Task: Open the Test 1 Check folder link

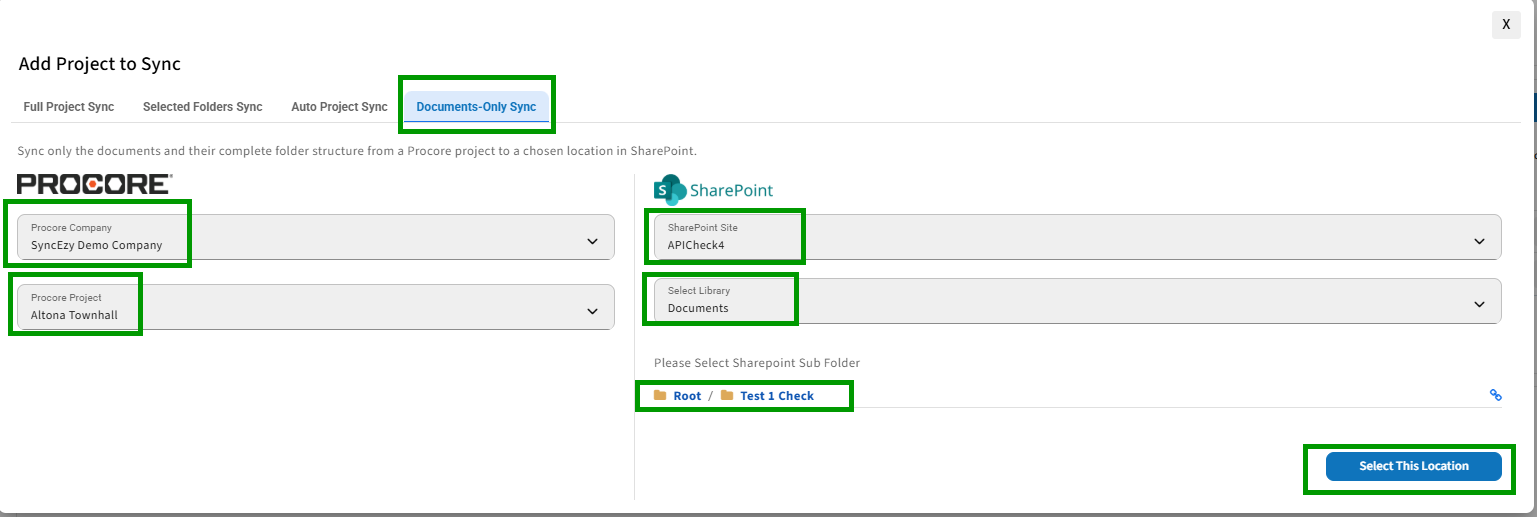Action: 777,396
